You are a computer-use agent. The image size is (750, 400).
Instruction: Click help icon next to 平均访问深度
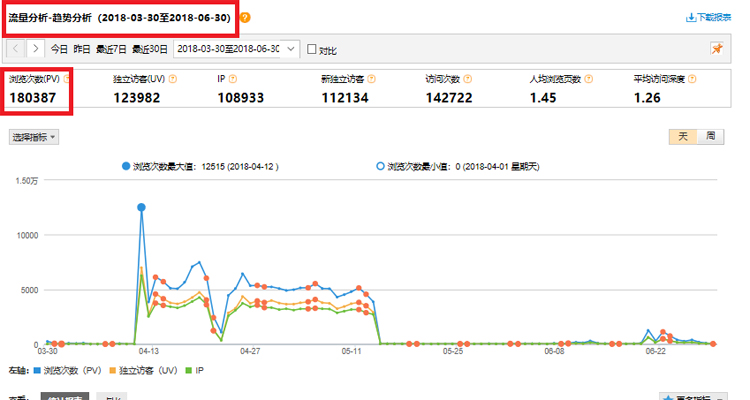tap(690, 78)
